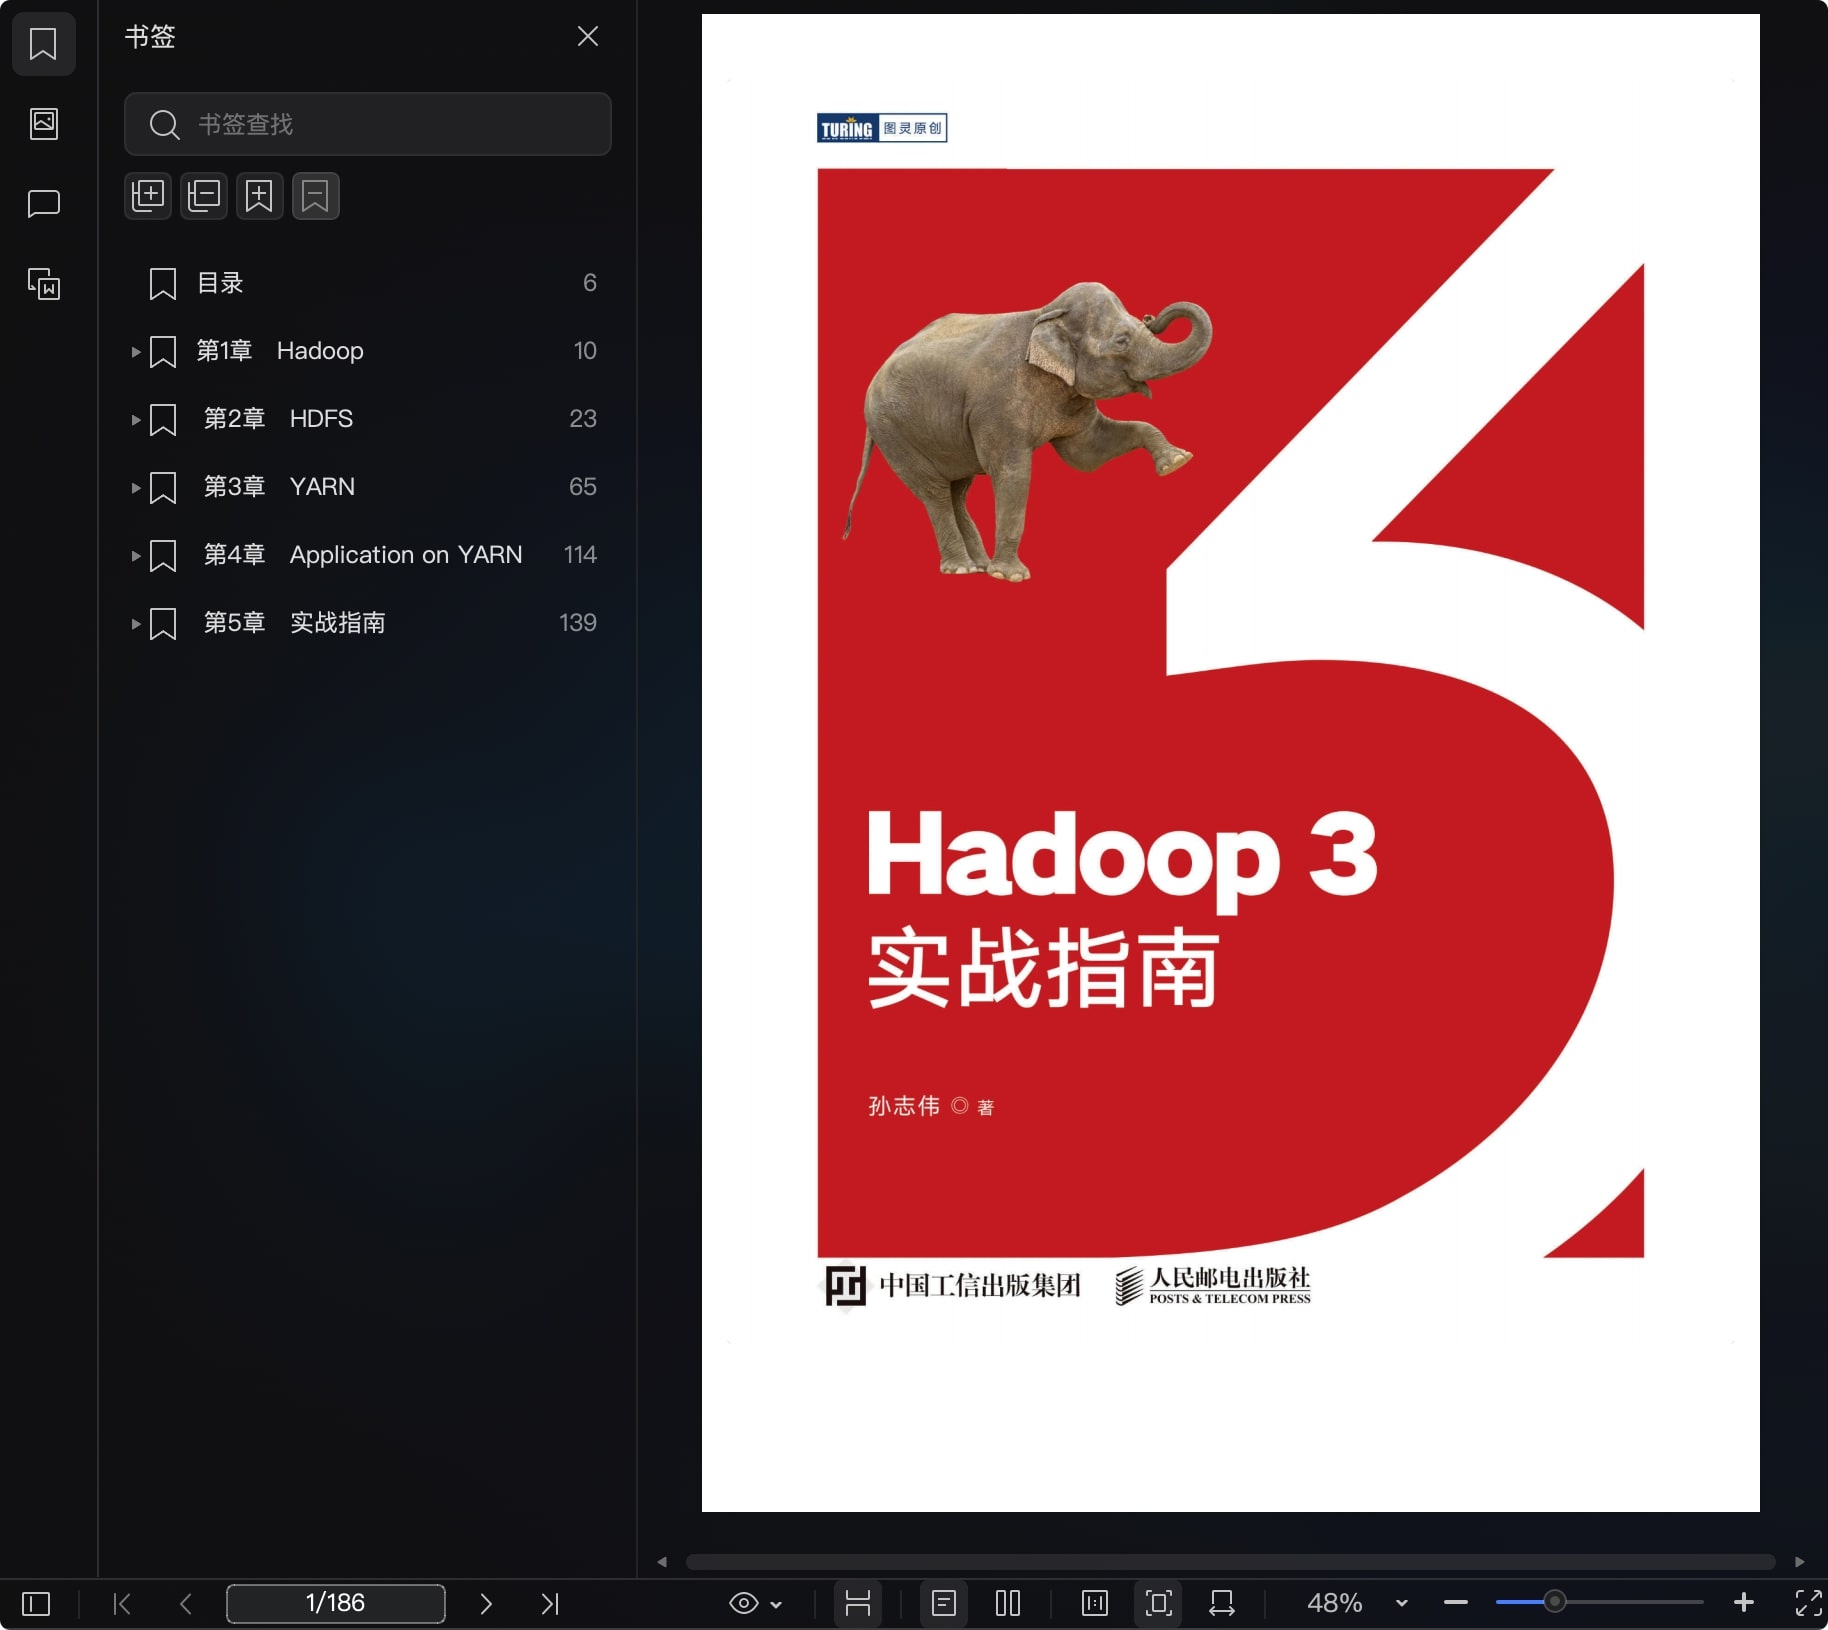Viewport: 1828px width, 1630px height.
Task: Open the thumbnails sidebar panel
Action: (x=43, y=124)
